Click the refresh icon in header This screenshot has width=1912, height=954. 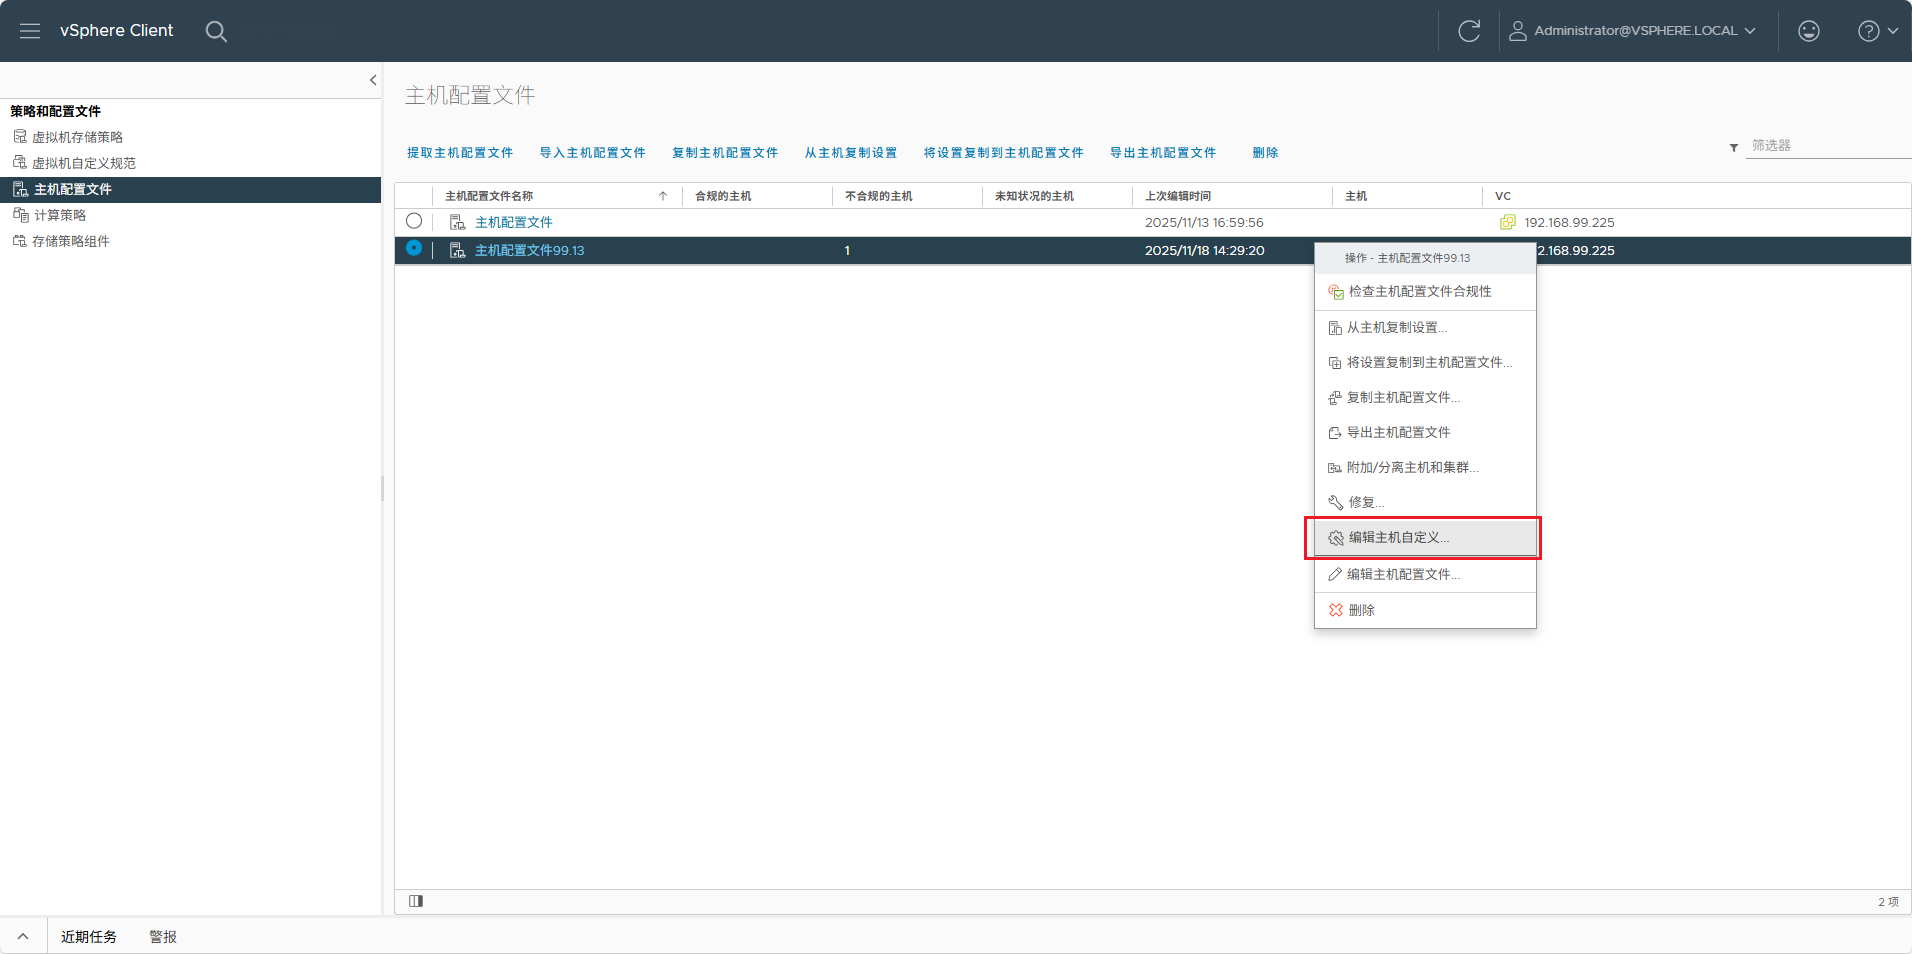point(1469,31)
